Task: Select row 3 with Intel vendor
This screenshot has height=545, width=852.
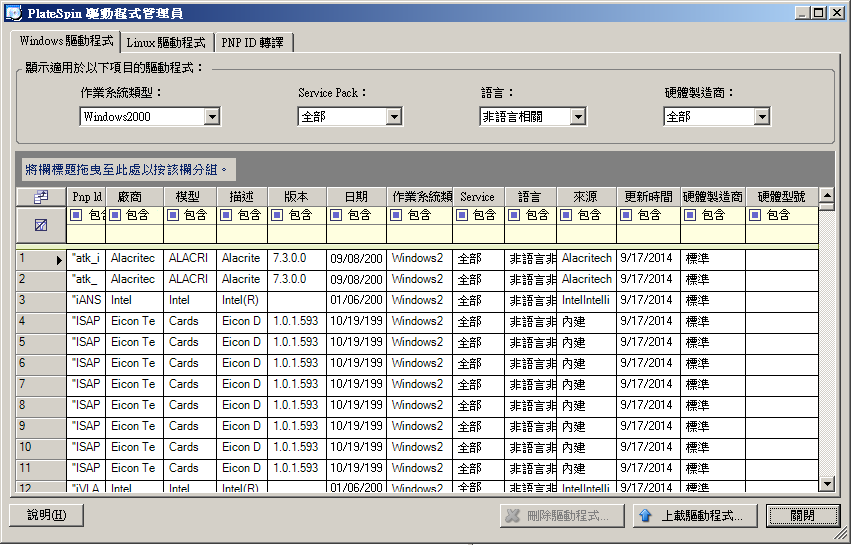Action: pyautogui.click(x=41, y=300)
